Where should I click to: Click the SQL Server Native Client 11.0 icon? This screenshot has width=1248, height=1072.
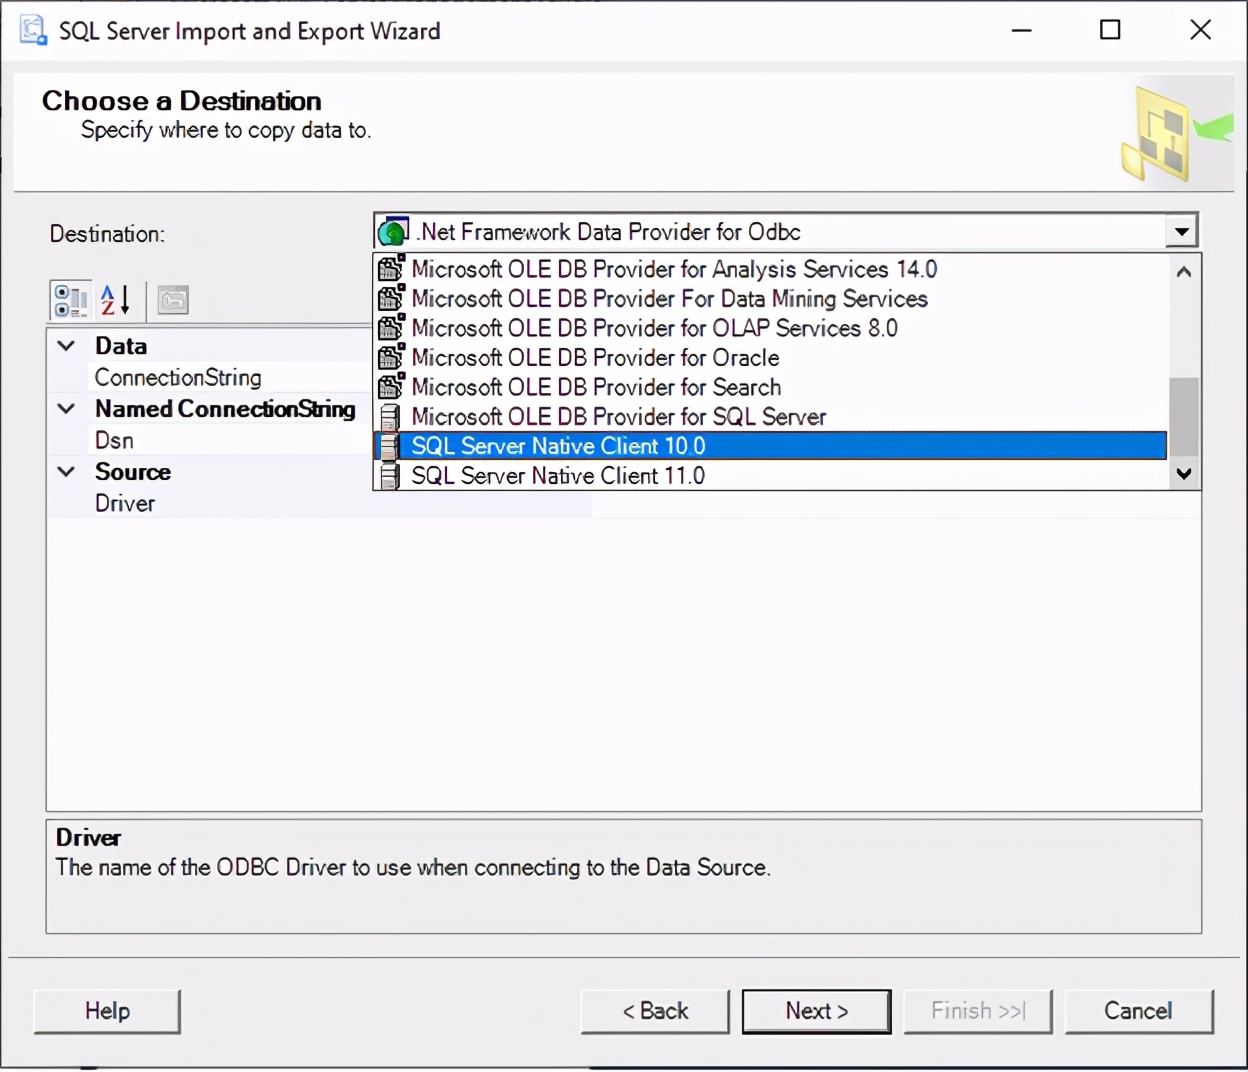[391, 475]
